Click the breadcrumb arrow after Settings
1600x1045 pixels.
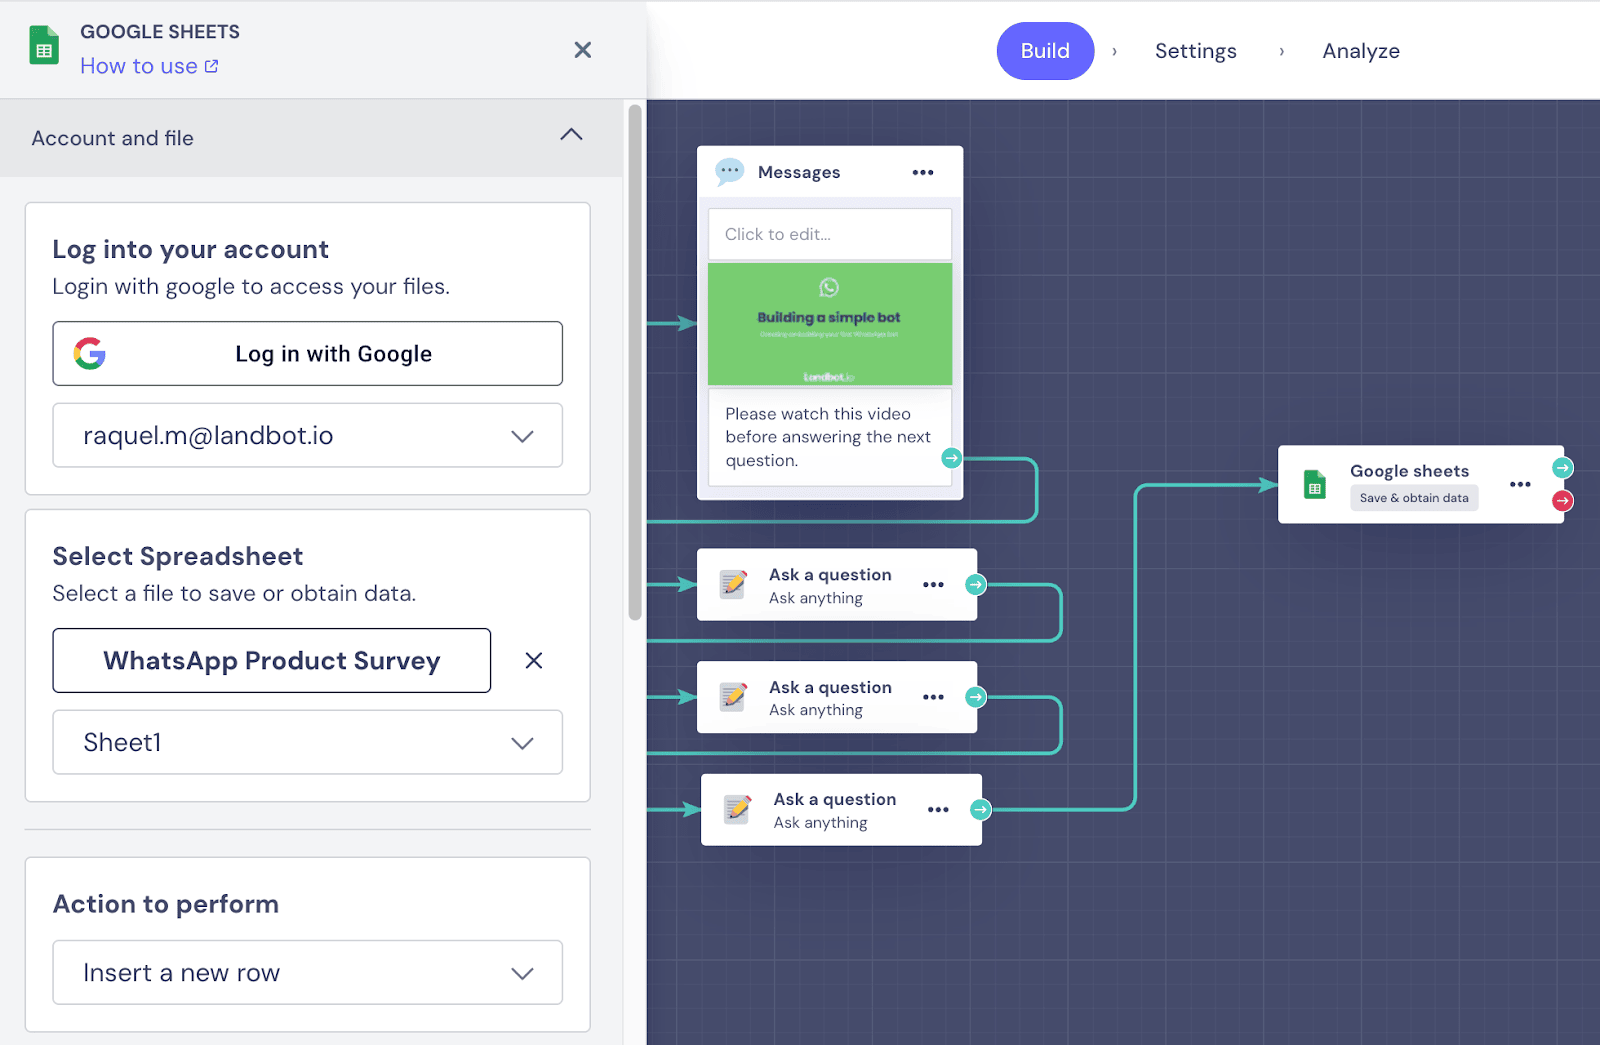[1281, 51]
